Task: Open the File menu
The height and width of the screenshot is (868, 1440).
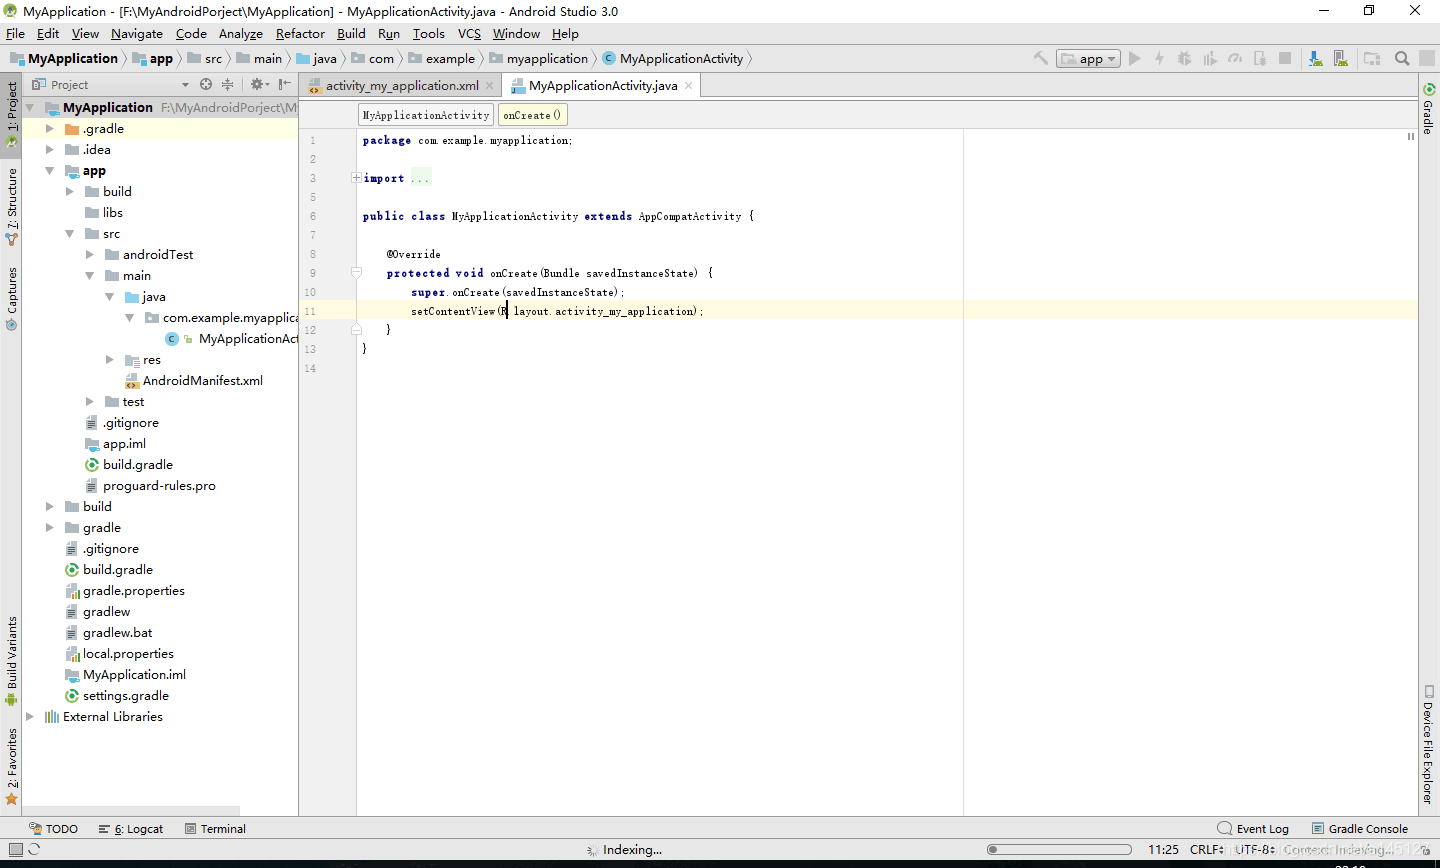Action: [x=15, y=33]
